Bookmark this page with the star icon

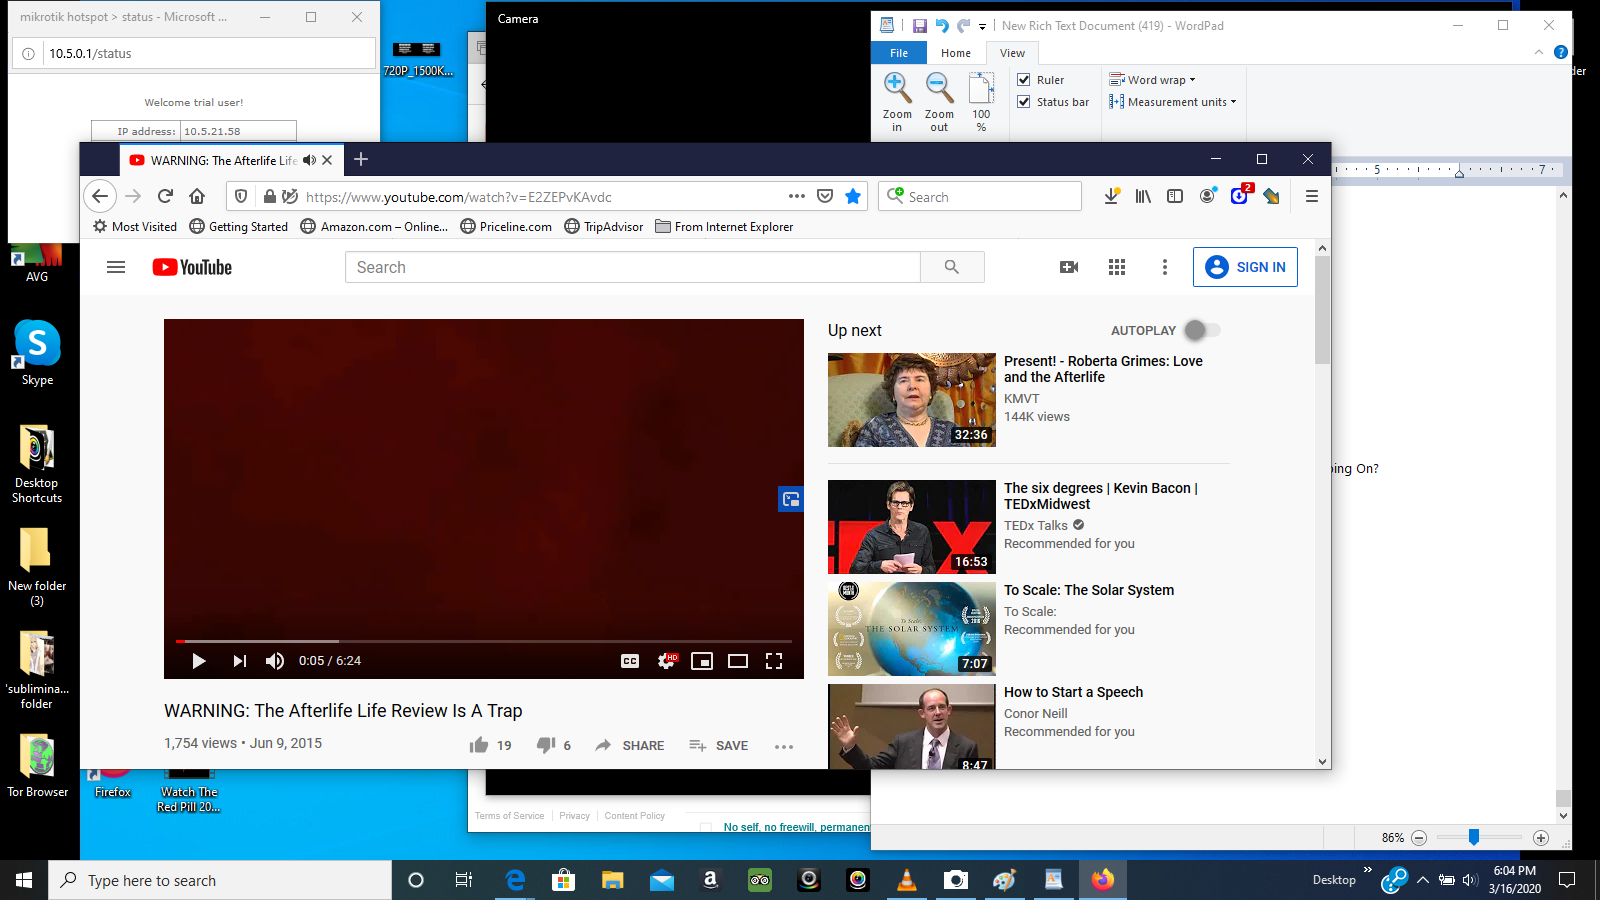(x=853, y=196)
